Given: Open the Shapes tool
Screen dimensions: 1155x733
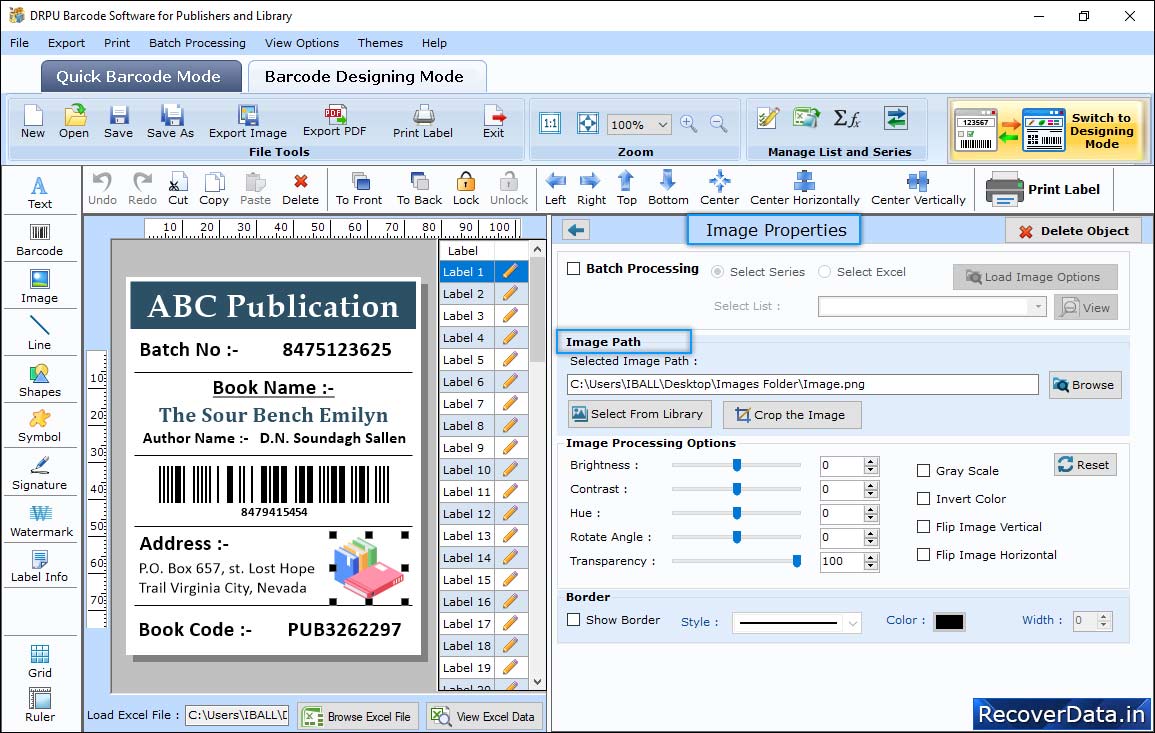Looking at the screenshot, I should 40,380.
